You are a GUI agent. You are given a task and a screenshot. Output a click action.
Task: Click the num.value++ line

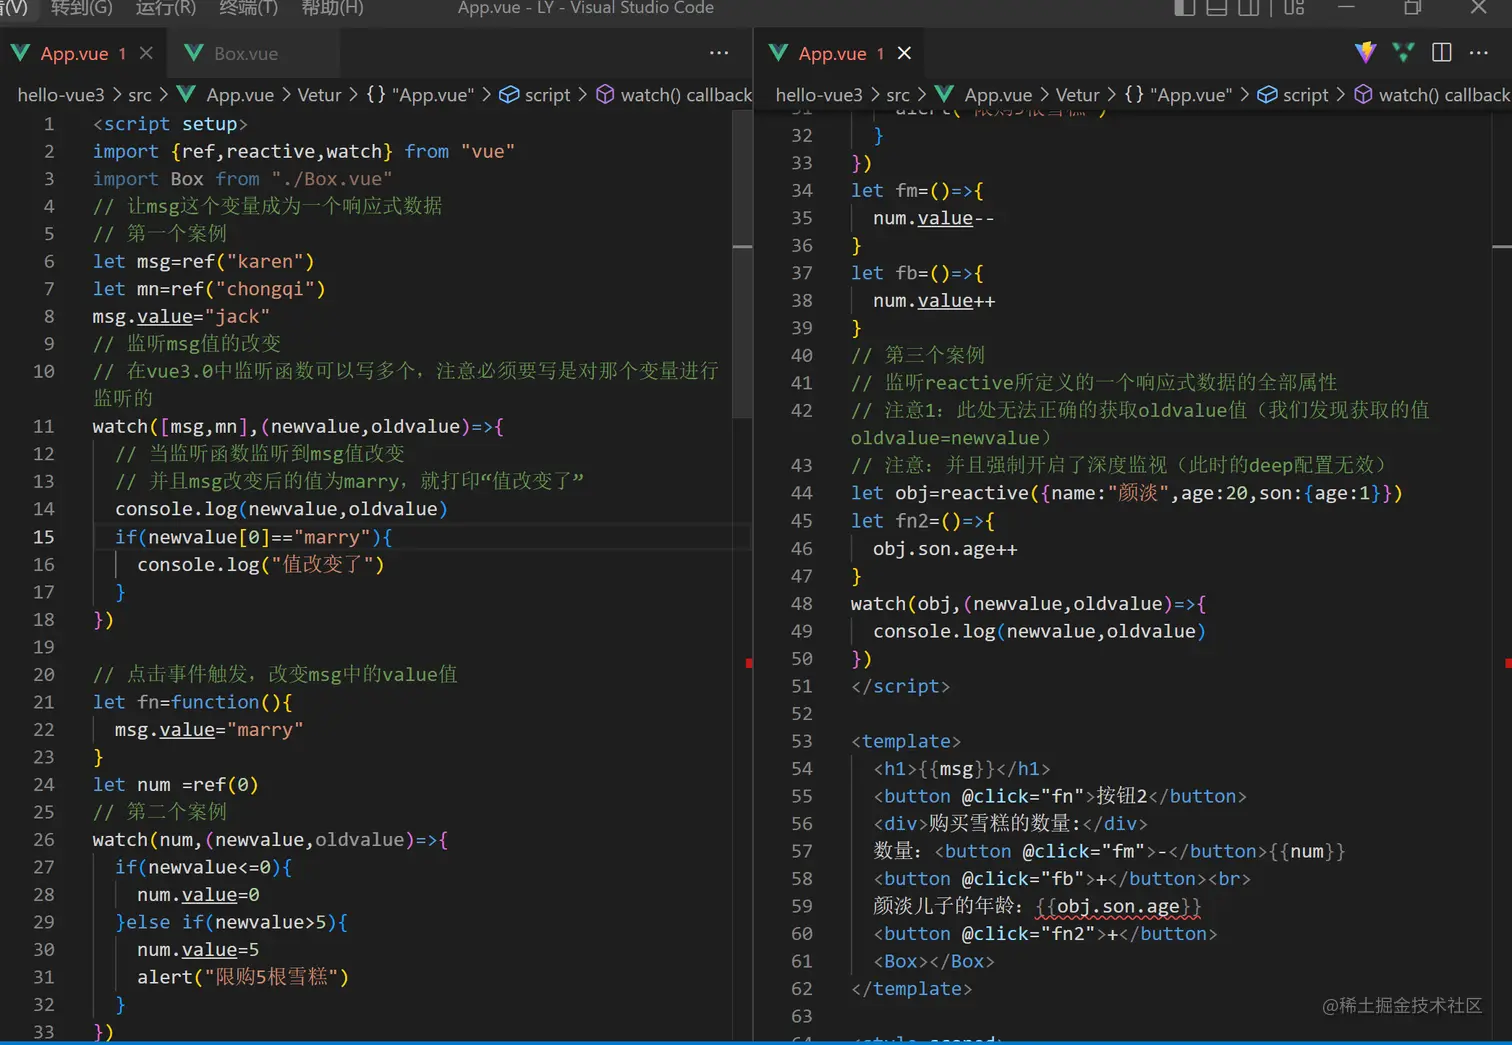[x=933, y=301]
